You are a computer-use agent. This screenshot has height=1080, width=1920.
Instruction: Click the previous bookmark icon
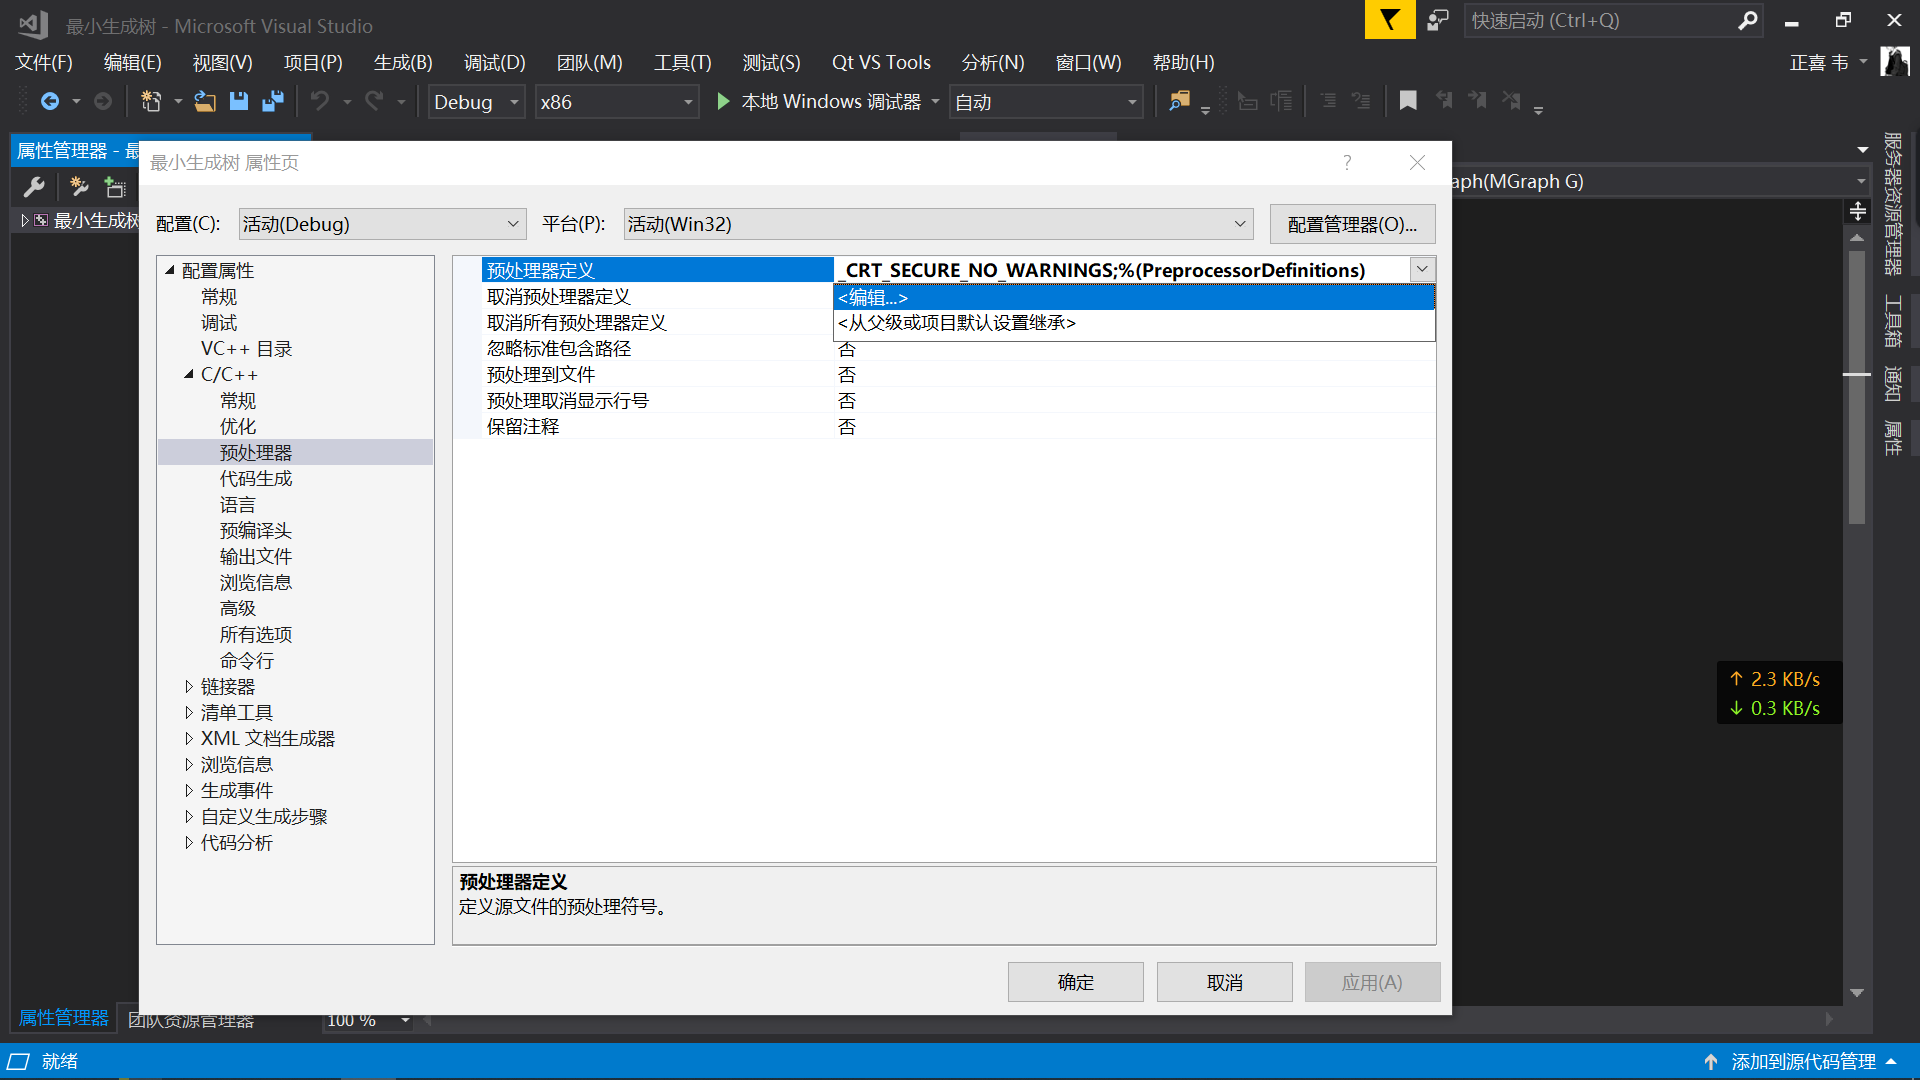pos(1444,101)
